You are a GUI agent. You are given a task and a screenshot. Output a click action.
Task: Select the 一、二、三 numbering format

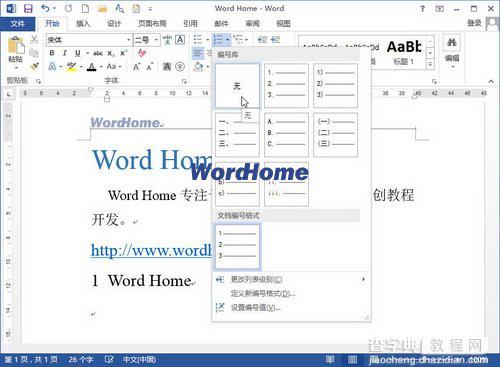(x=237, y=135)
